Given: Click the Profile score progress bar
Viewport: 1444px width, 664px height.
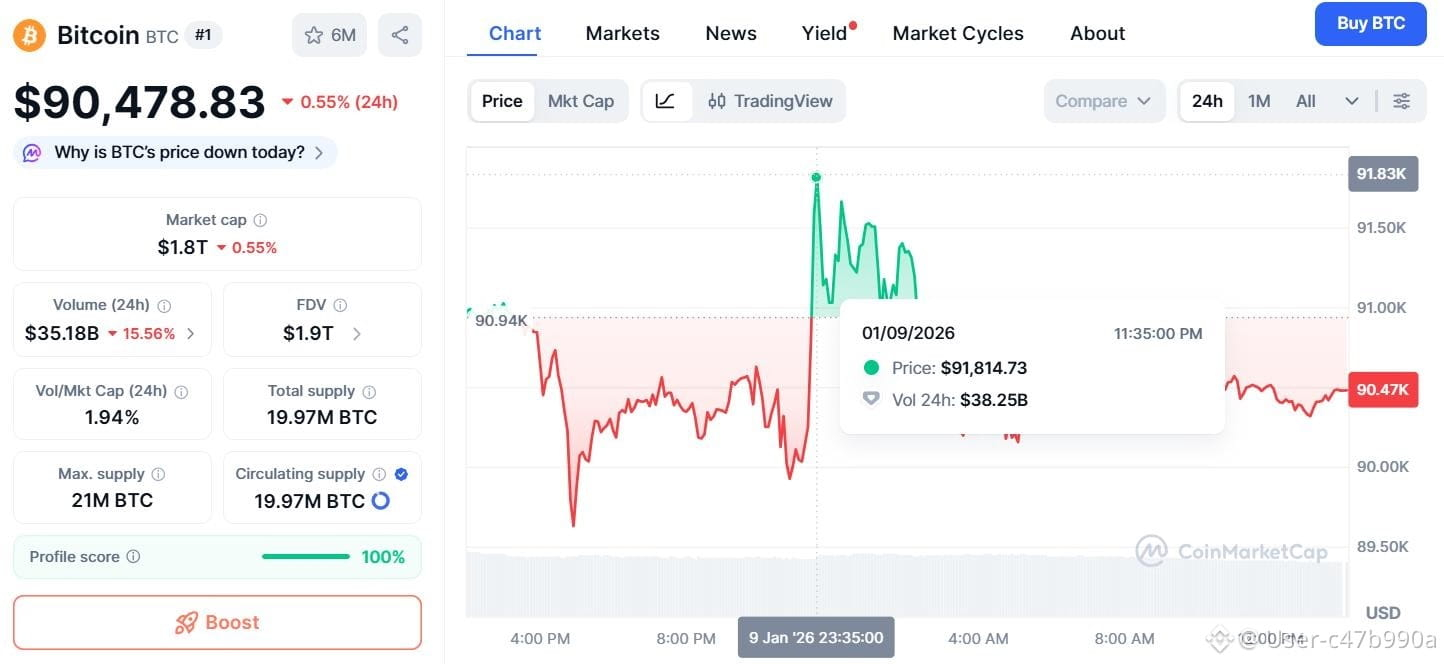Looking at the screenshot, I should pos(306,557).
